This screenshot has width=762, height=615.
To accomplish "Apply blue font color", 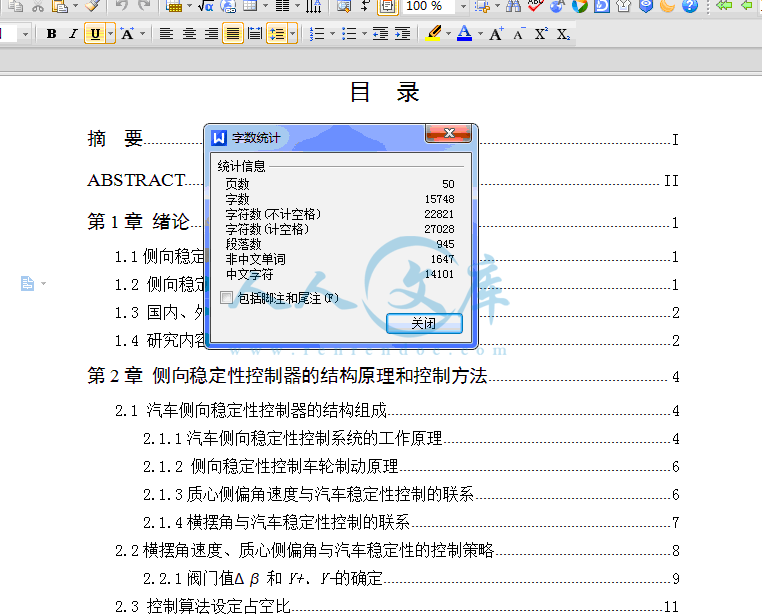I will click(x=465, y=34).
